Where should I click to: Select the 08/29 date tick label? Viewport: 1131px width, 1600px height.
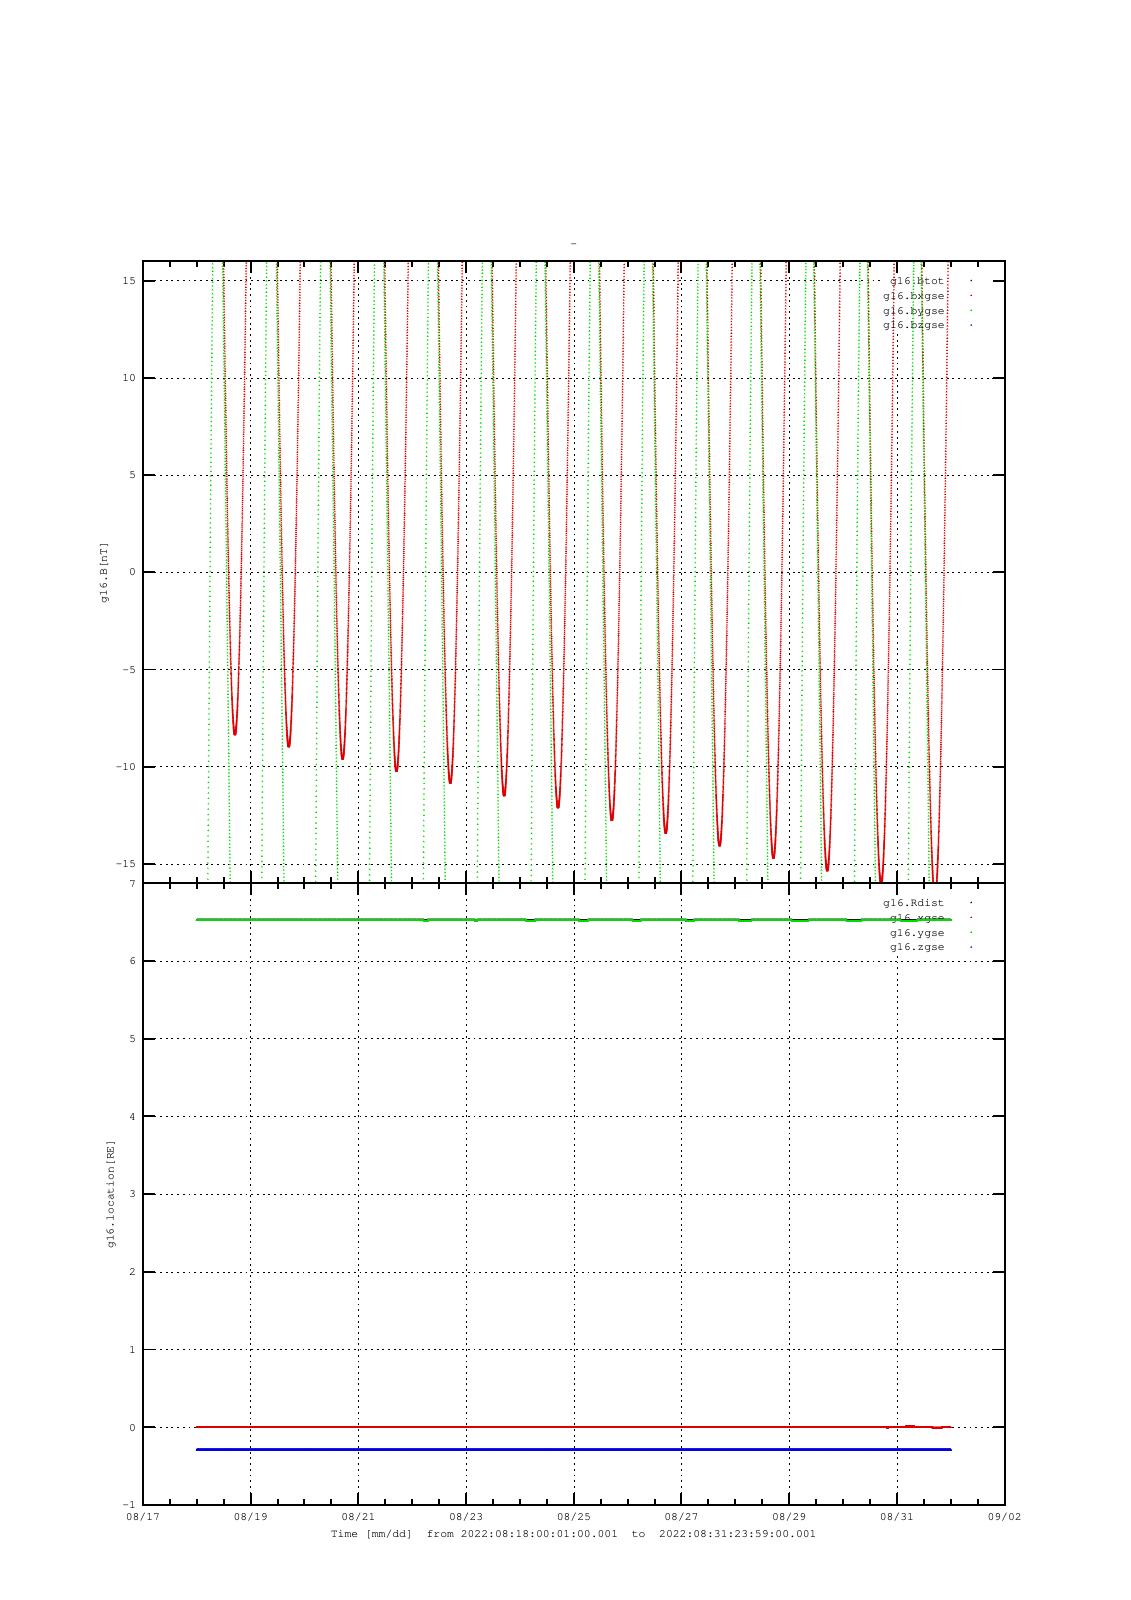click(x=789, y=1517)
